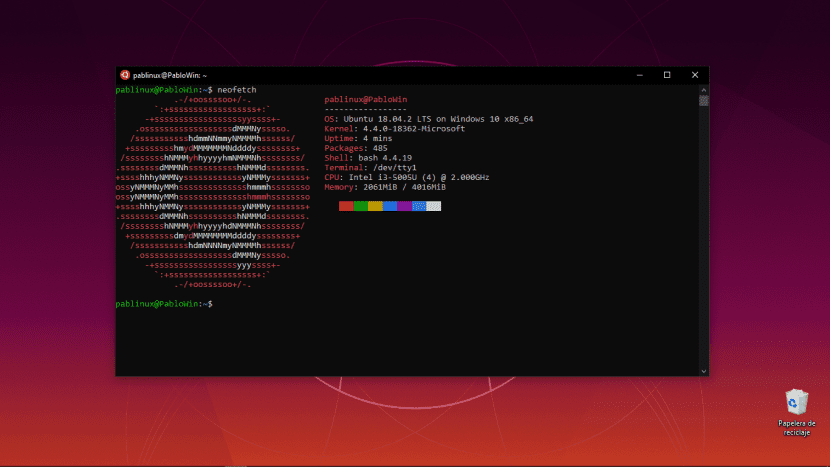Click the 'neofetch' command text
The height and width of the screenshot is (467, 830).
tap(237, 90)
